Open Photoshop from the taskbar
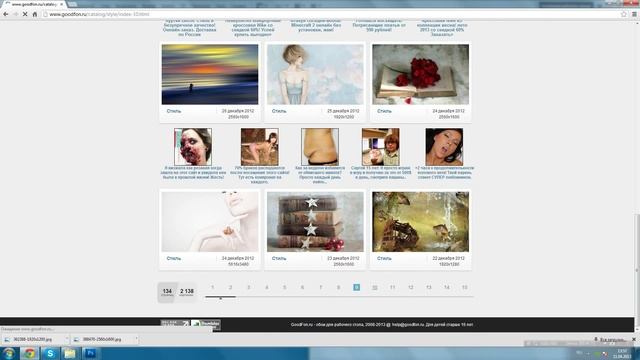 90,353
